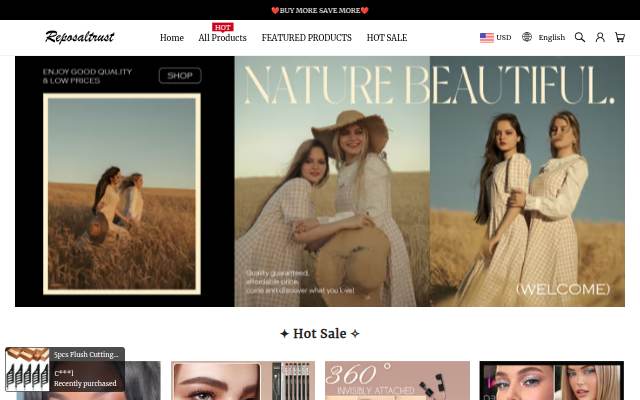Click the SHOP button on banner
Image resolution: width=640 pixels, height=400 pixels.
(180, 76)
